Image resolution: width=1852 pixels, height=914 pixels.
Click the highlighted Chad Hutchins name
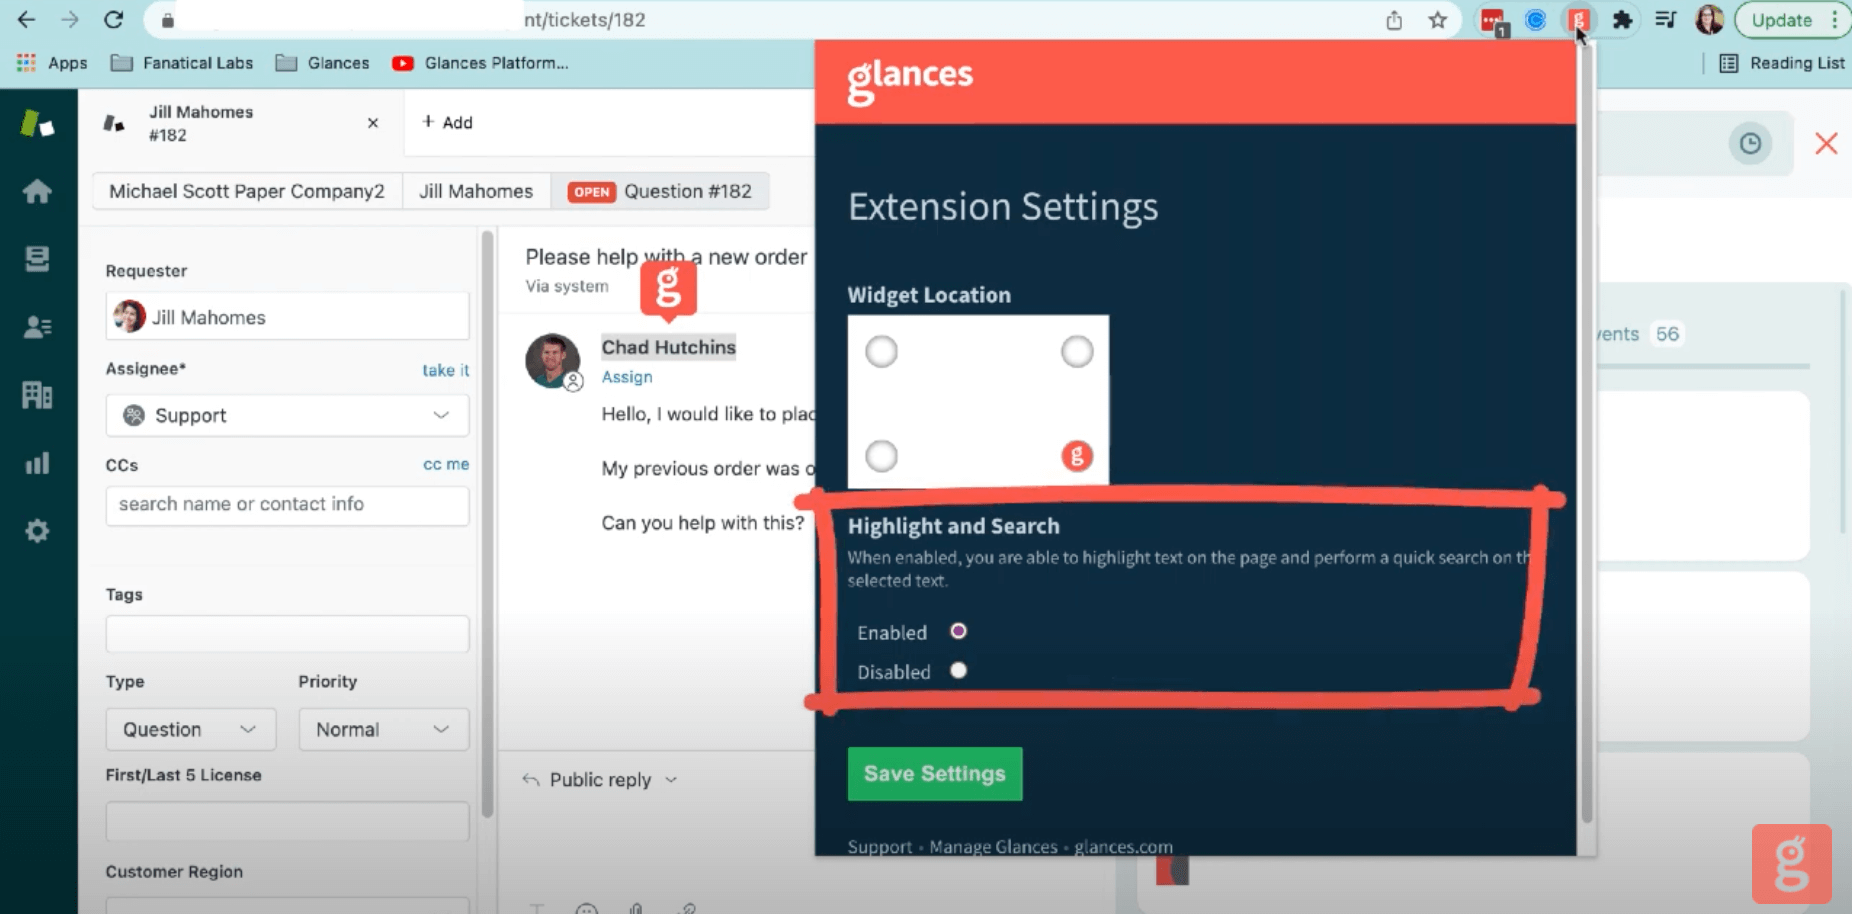(x=668, y=347)
